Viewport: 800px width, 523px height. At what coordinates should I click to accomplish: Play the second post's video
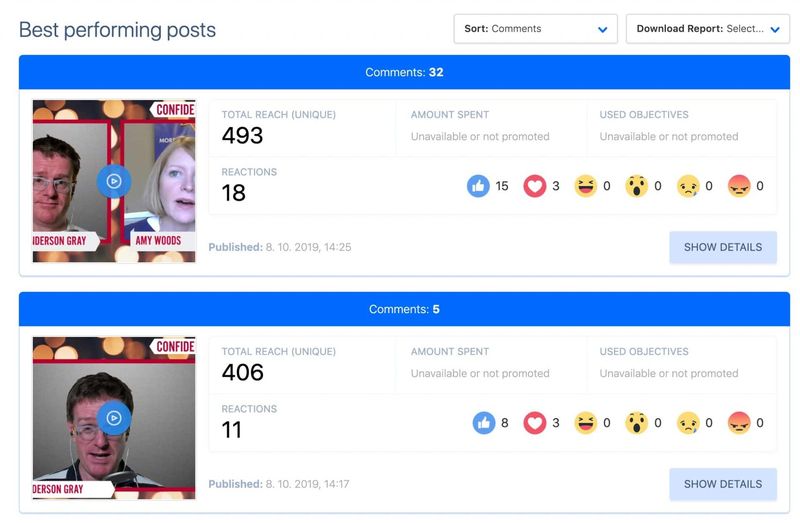pos(114,418)
